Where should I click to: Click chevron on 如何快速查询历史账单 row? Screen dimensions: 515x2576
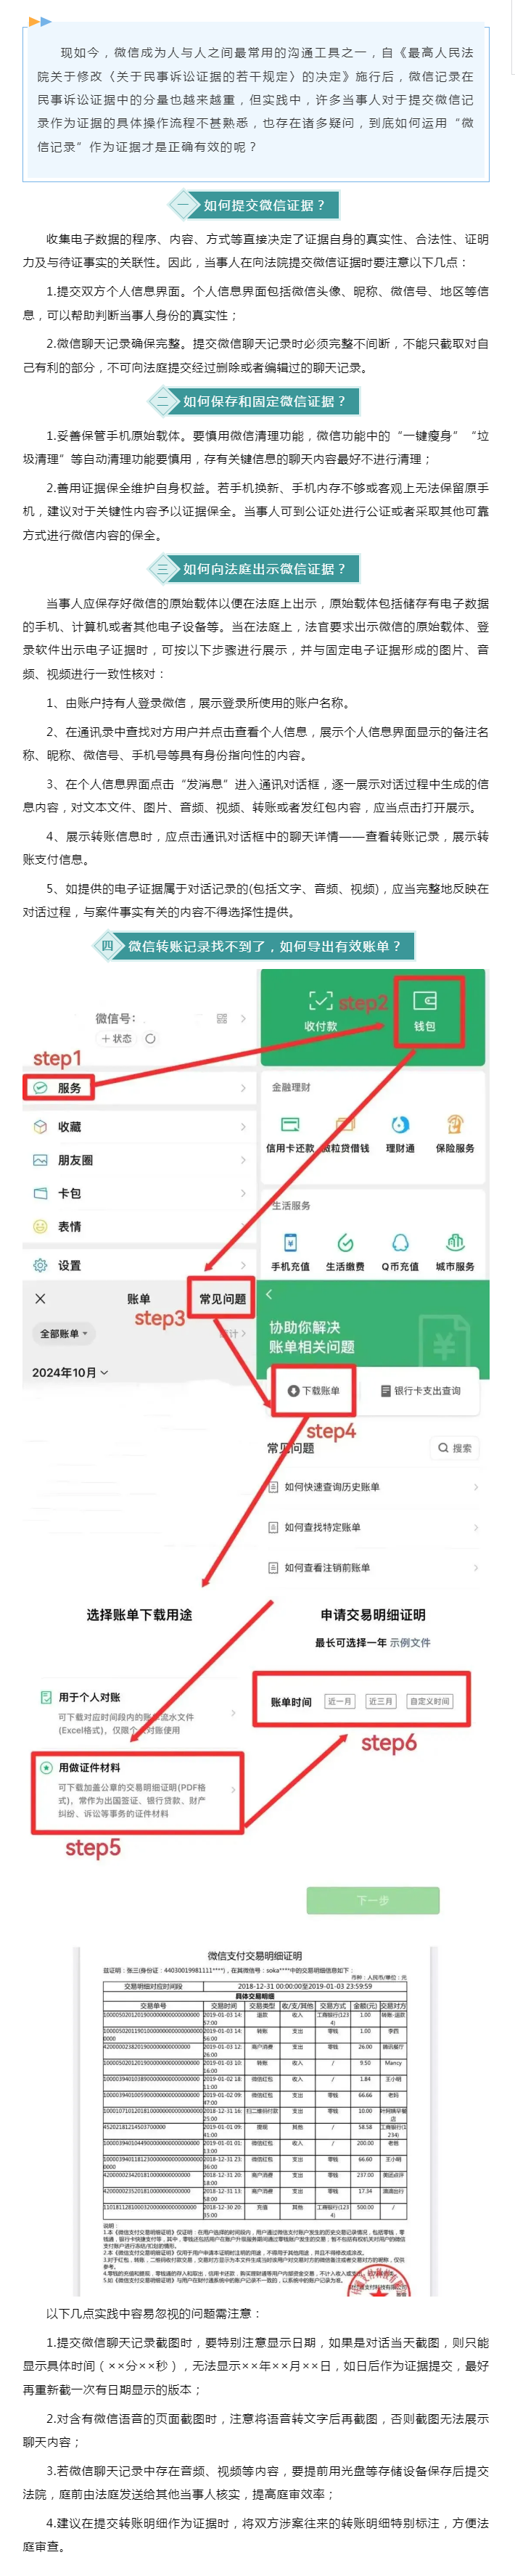click(475, 1486)
